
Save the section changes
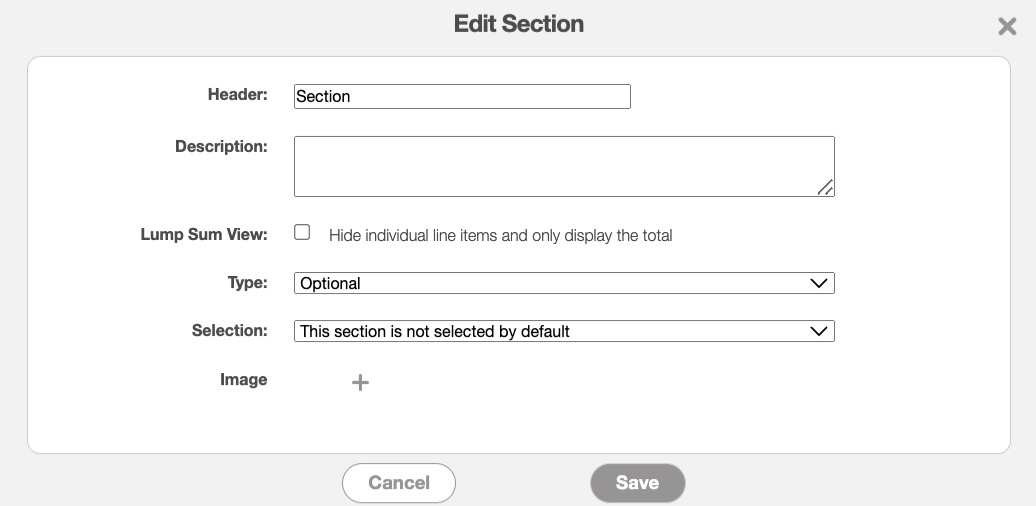tap(637, 483)
